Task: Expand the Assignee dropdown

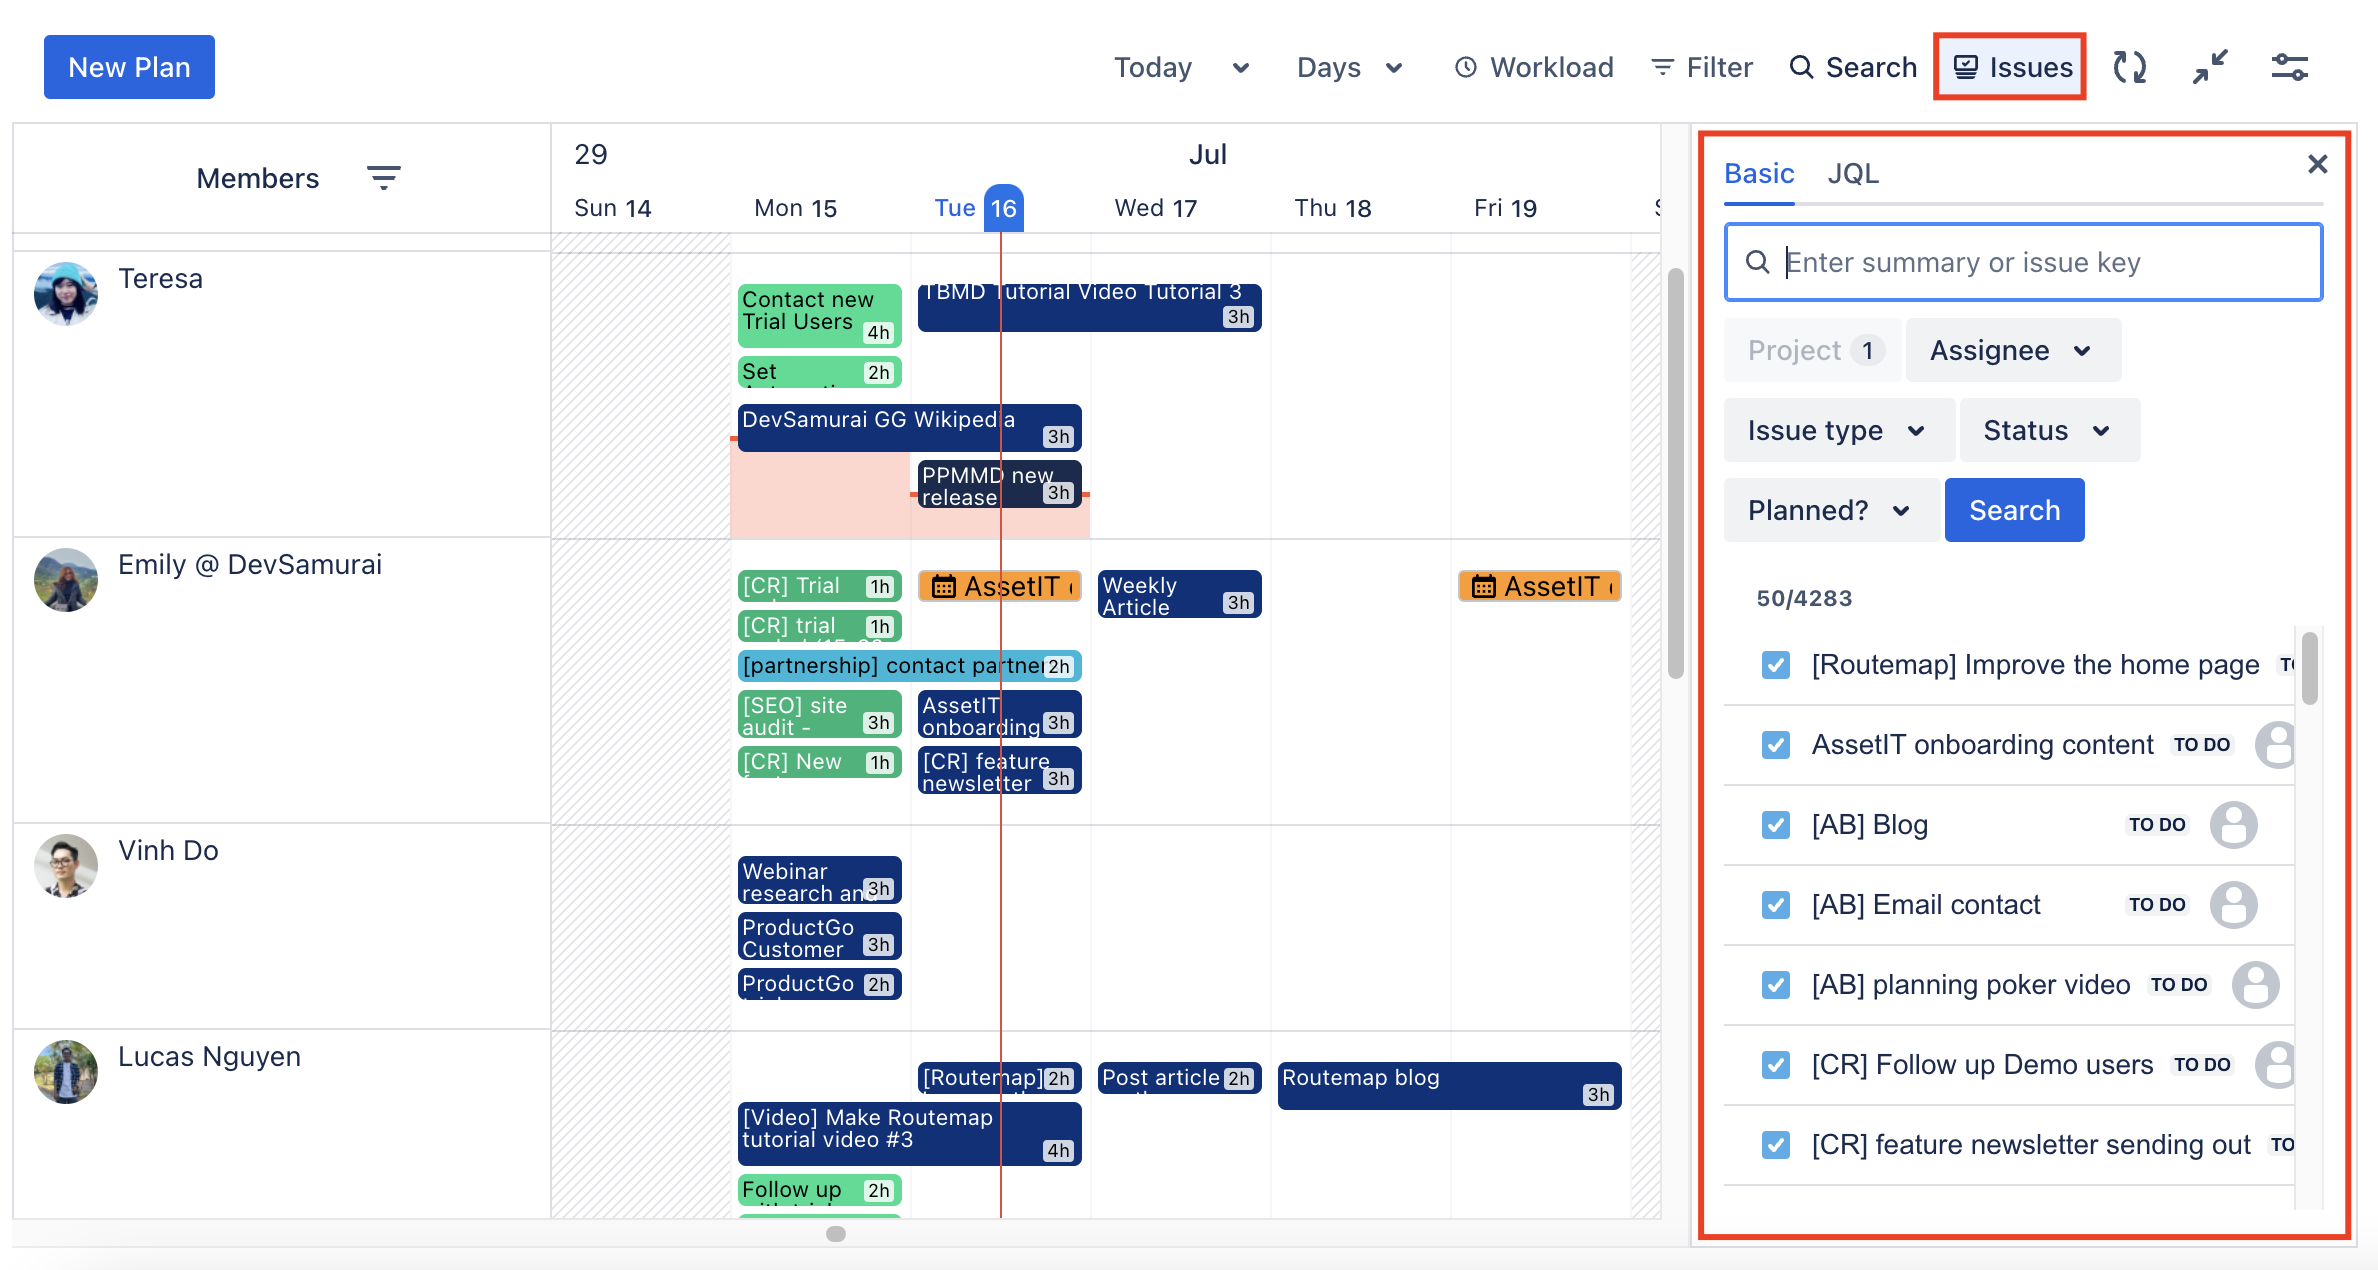Action: point(2011,350)
